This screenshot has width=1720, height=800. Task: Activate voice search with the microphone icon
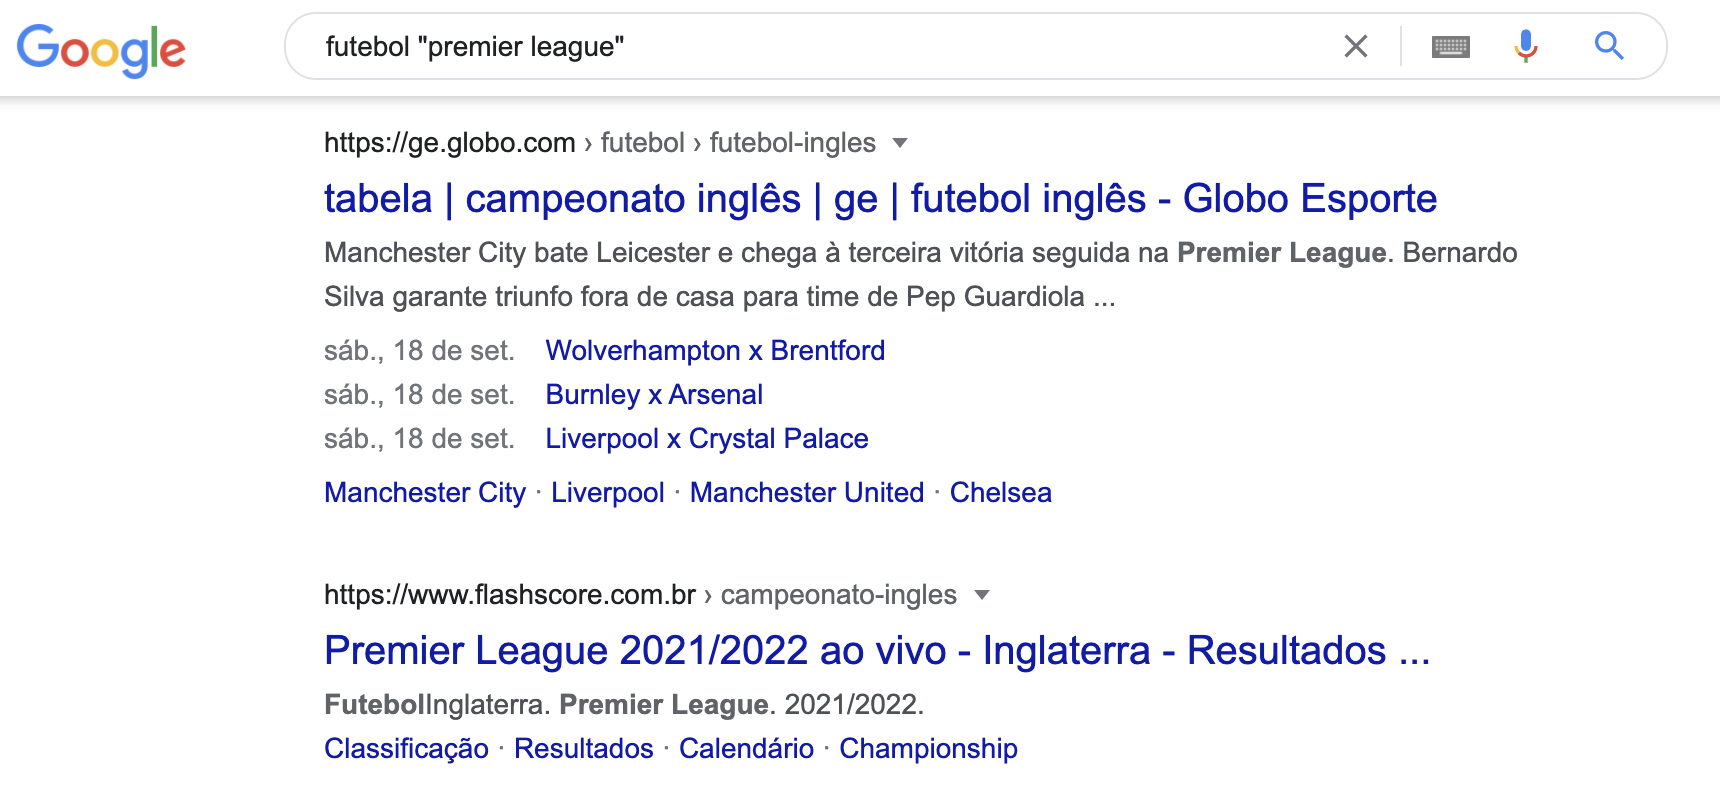(x=1525, y=46)
